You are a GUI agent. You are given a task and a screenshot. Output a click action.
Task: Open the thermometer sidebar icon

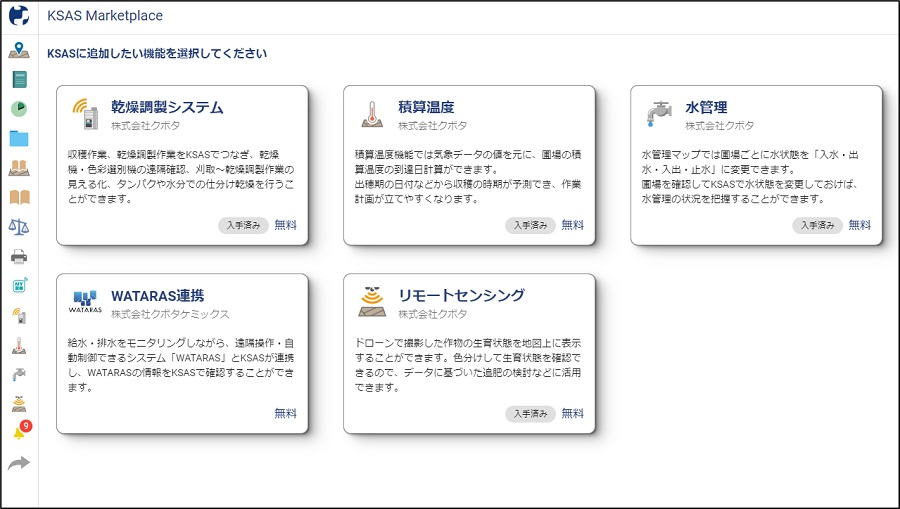coord(19,345)
